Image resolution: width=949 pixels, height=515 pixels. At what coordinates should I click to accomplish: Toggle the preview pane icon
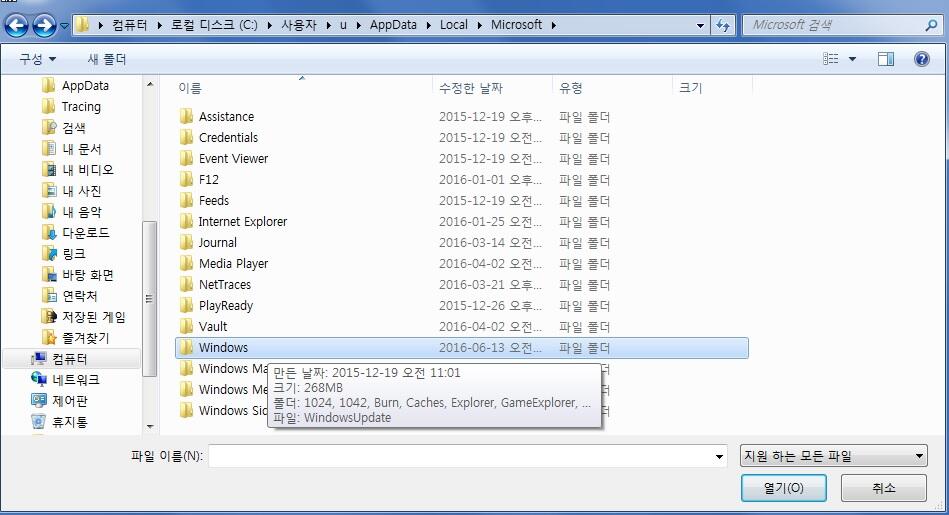tap(885, 59)
